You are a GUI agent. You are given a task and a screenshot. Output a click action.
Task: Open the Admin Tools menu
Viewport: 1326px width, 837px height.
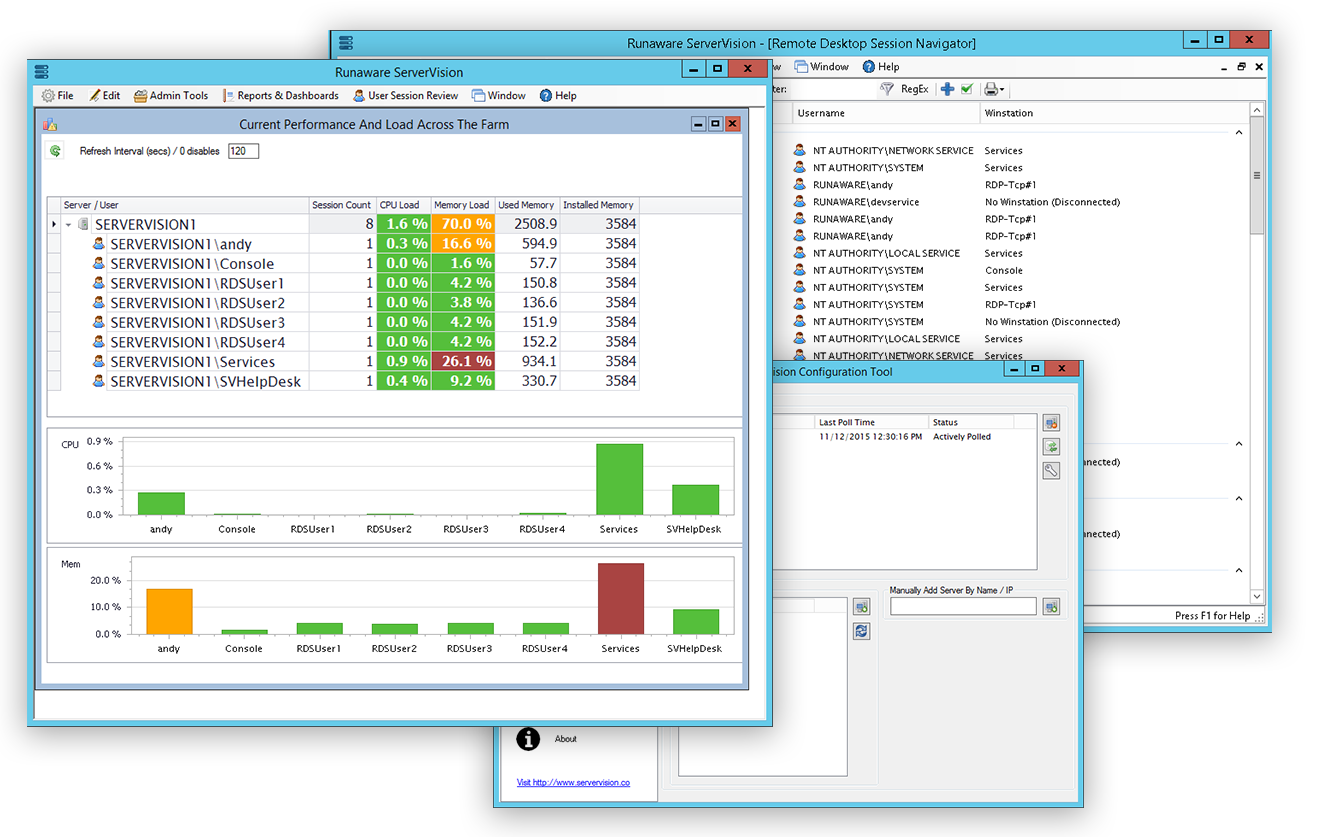[x=171, y=96]
